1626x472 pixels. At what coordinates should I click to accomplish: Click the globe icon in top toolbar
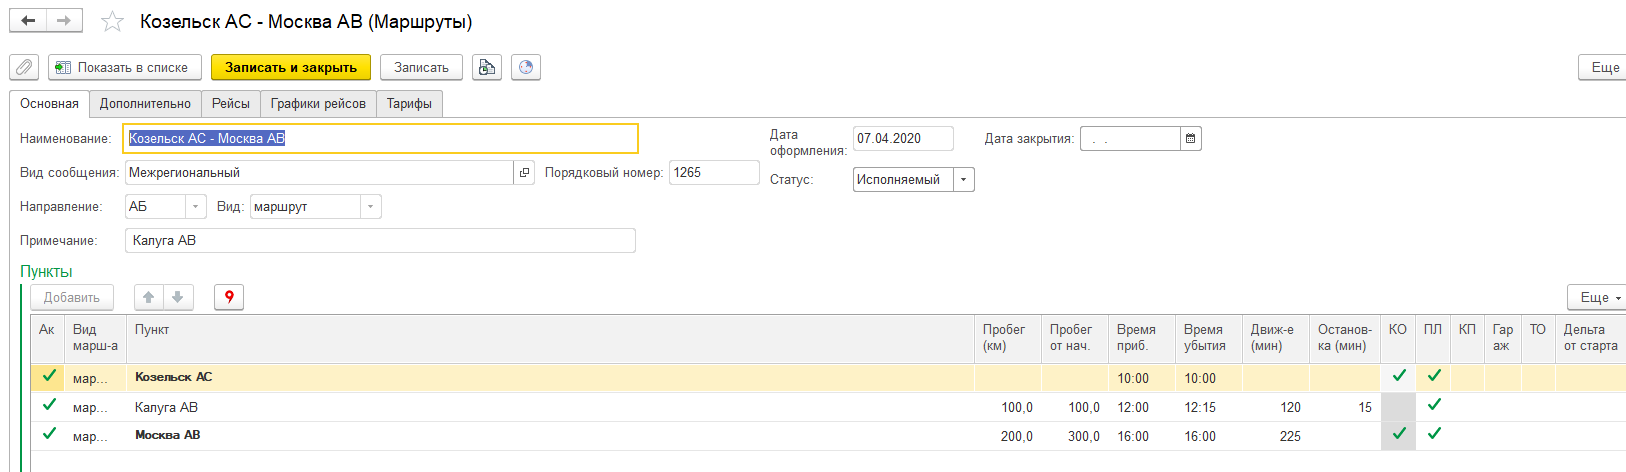[x=526, y=67]
